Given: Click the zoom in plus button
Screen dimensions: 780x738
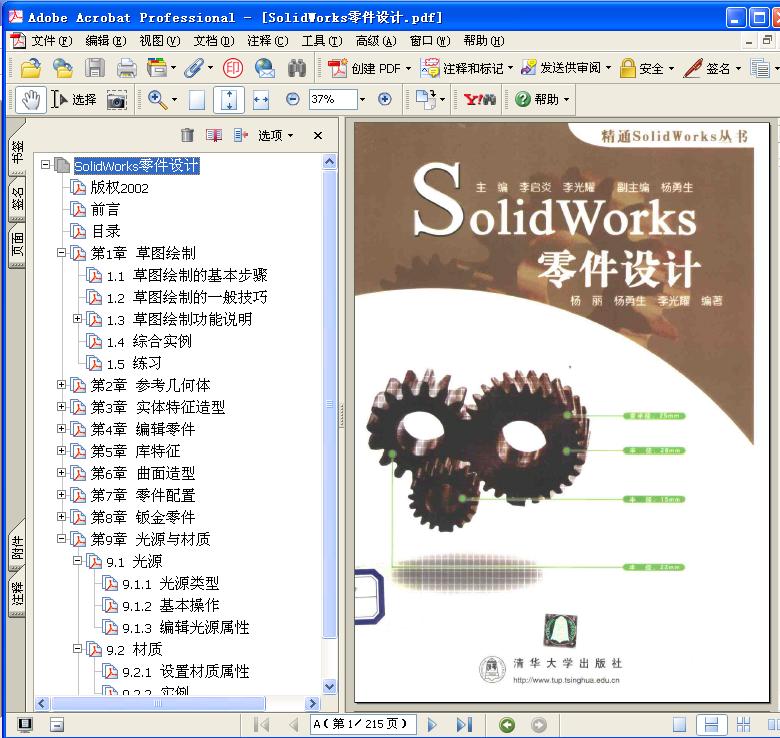Looking at the screenshot, I should point(384,99).
